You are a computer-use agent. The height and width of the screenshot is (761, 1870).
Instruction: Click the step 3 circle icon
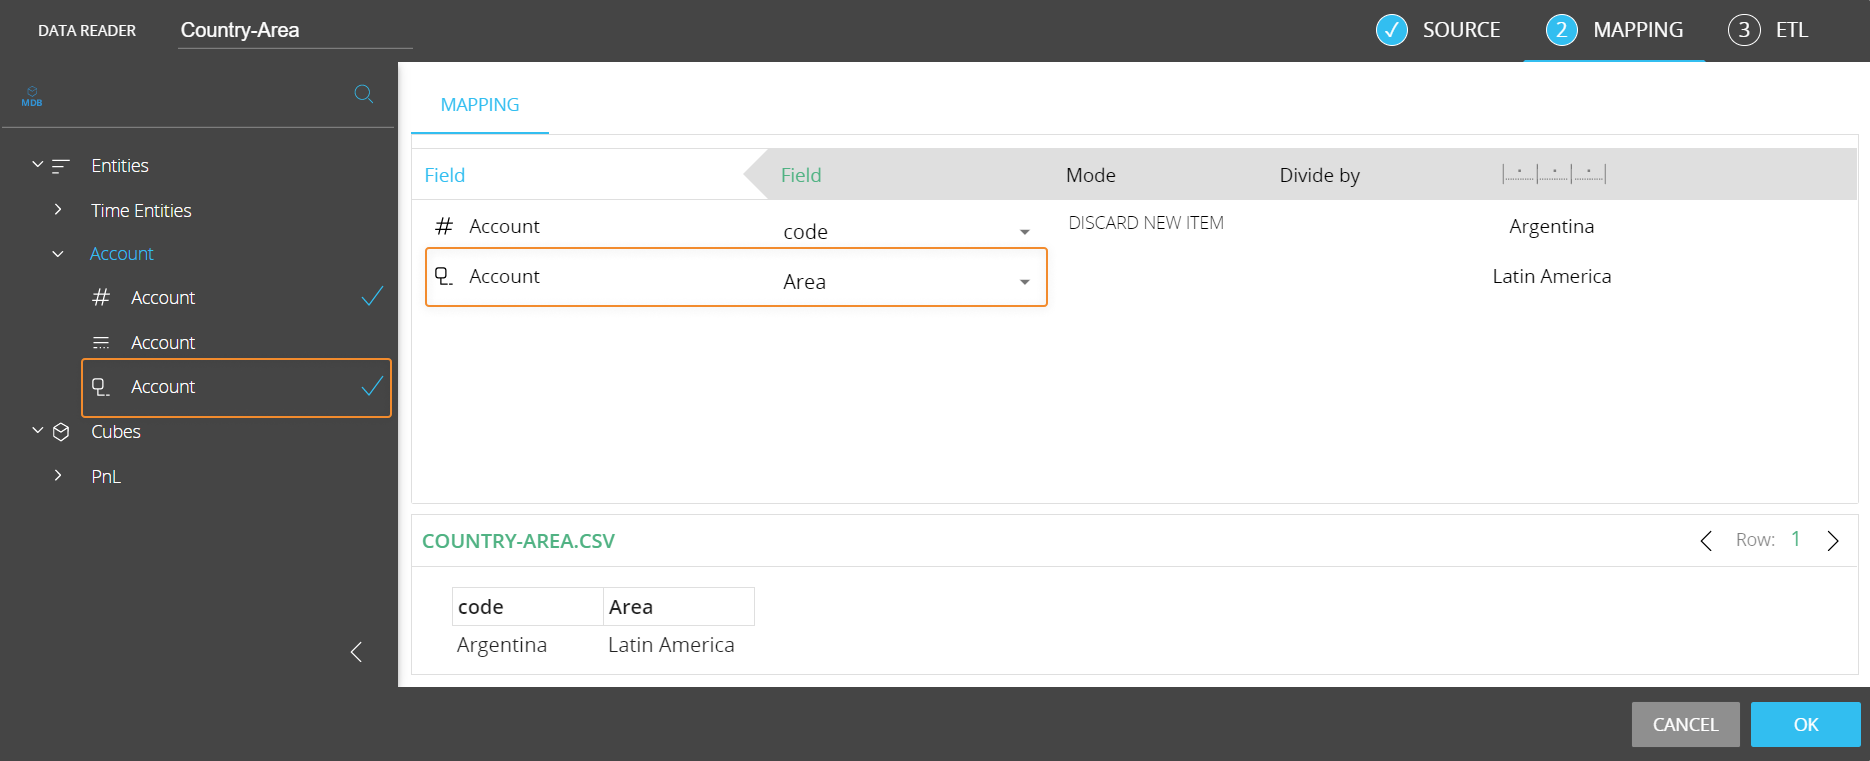pyautogui.click(x=1744, y=30)
